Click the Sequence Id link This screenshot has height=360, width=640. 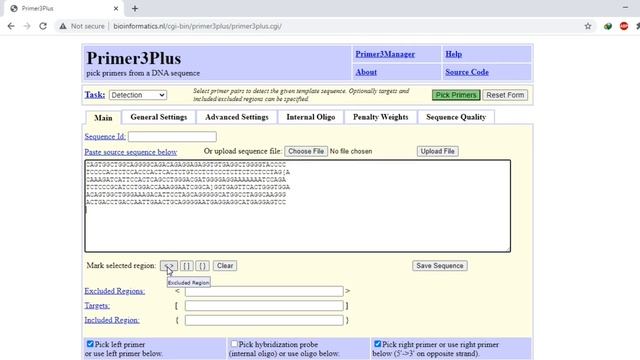point(105,137)
